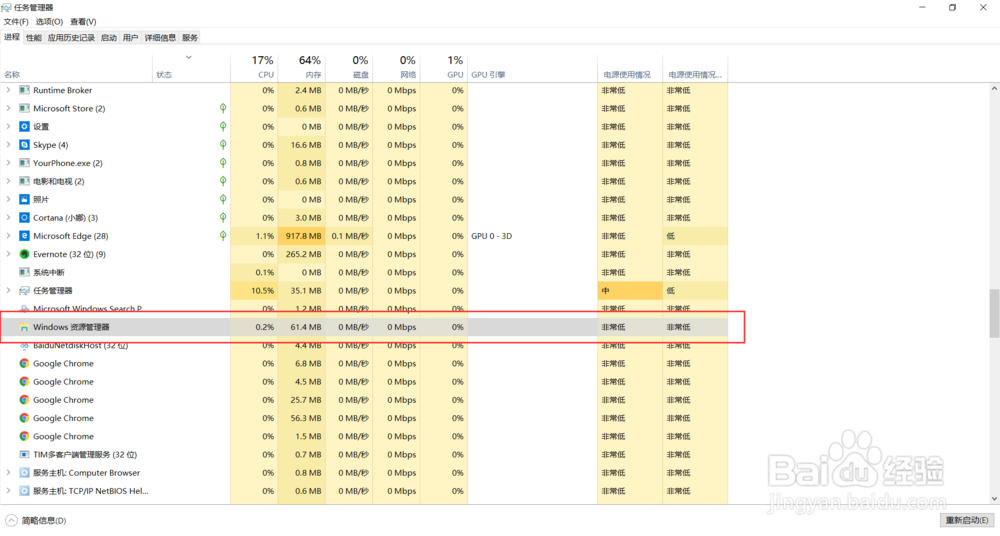Sort by the 网络 column header
This screenshot has height=536, width=1000.
pyautogui.click(x=397, y=67)
